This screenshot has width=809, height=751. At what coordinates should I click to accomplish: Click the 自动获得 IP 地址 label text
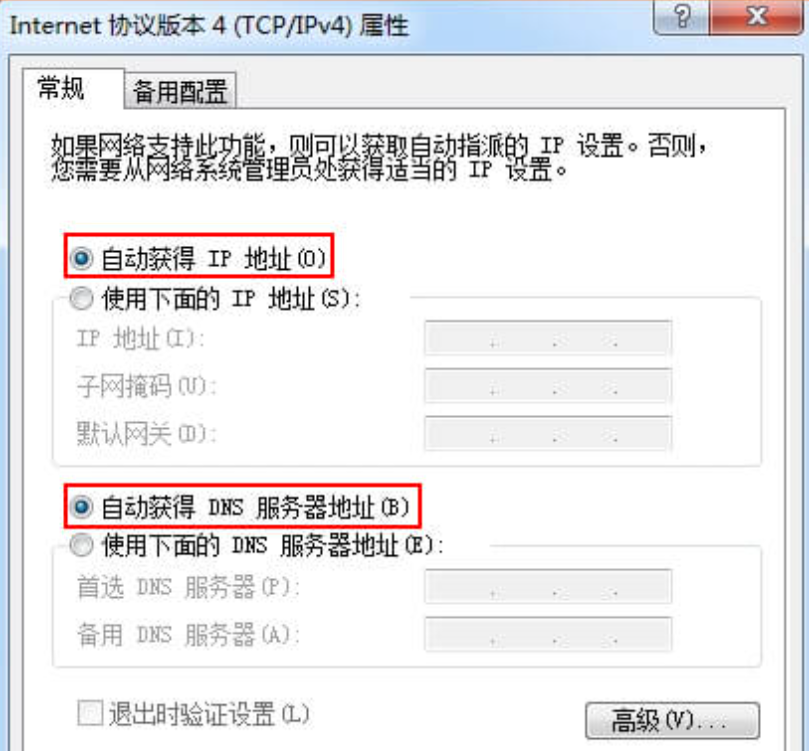(213, 258)
